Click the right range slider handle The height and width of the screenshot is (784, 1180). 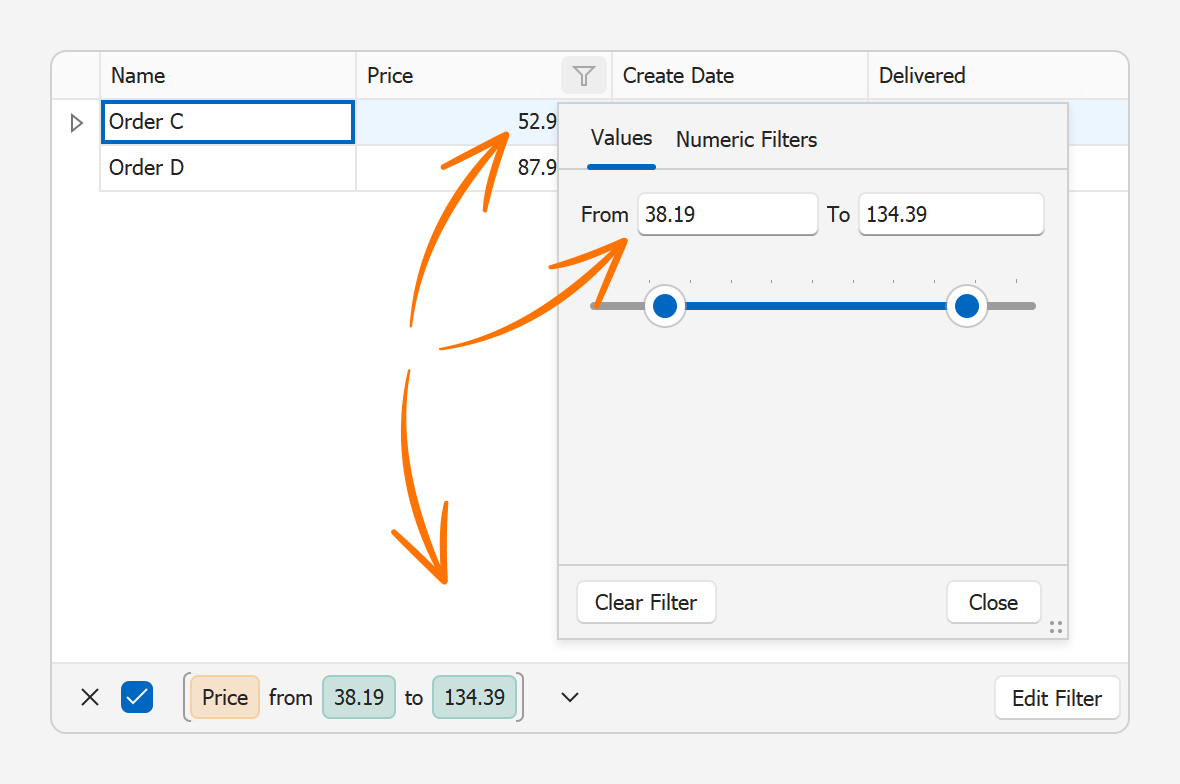coord(967,306)
